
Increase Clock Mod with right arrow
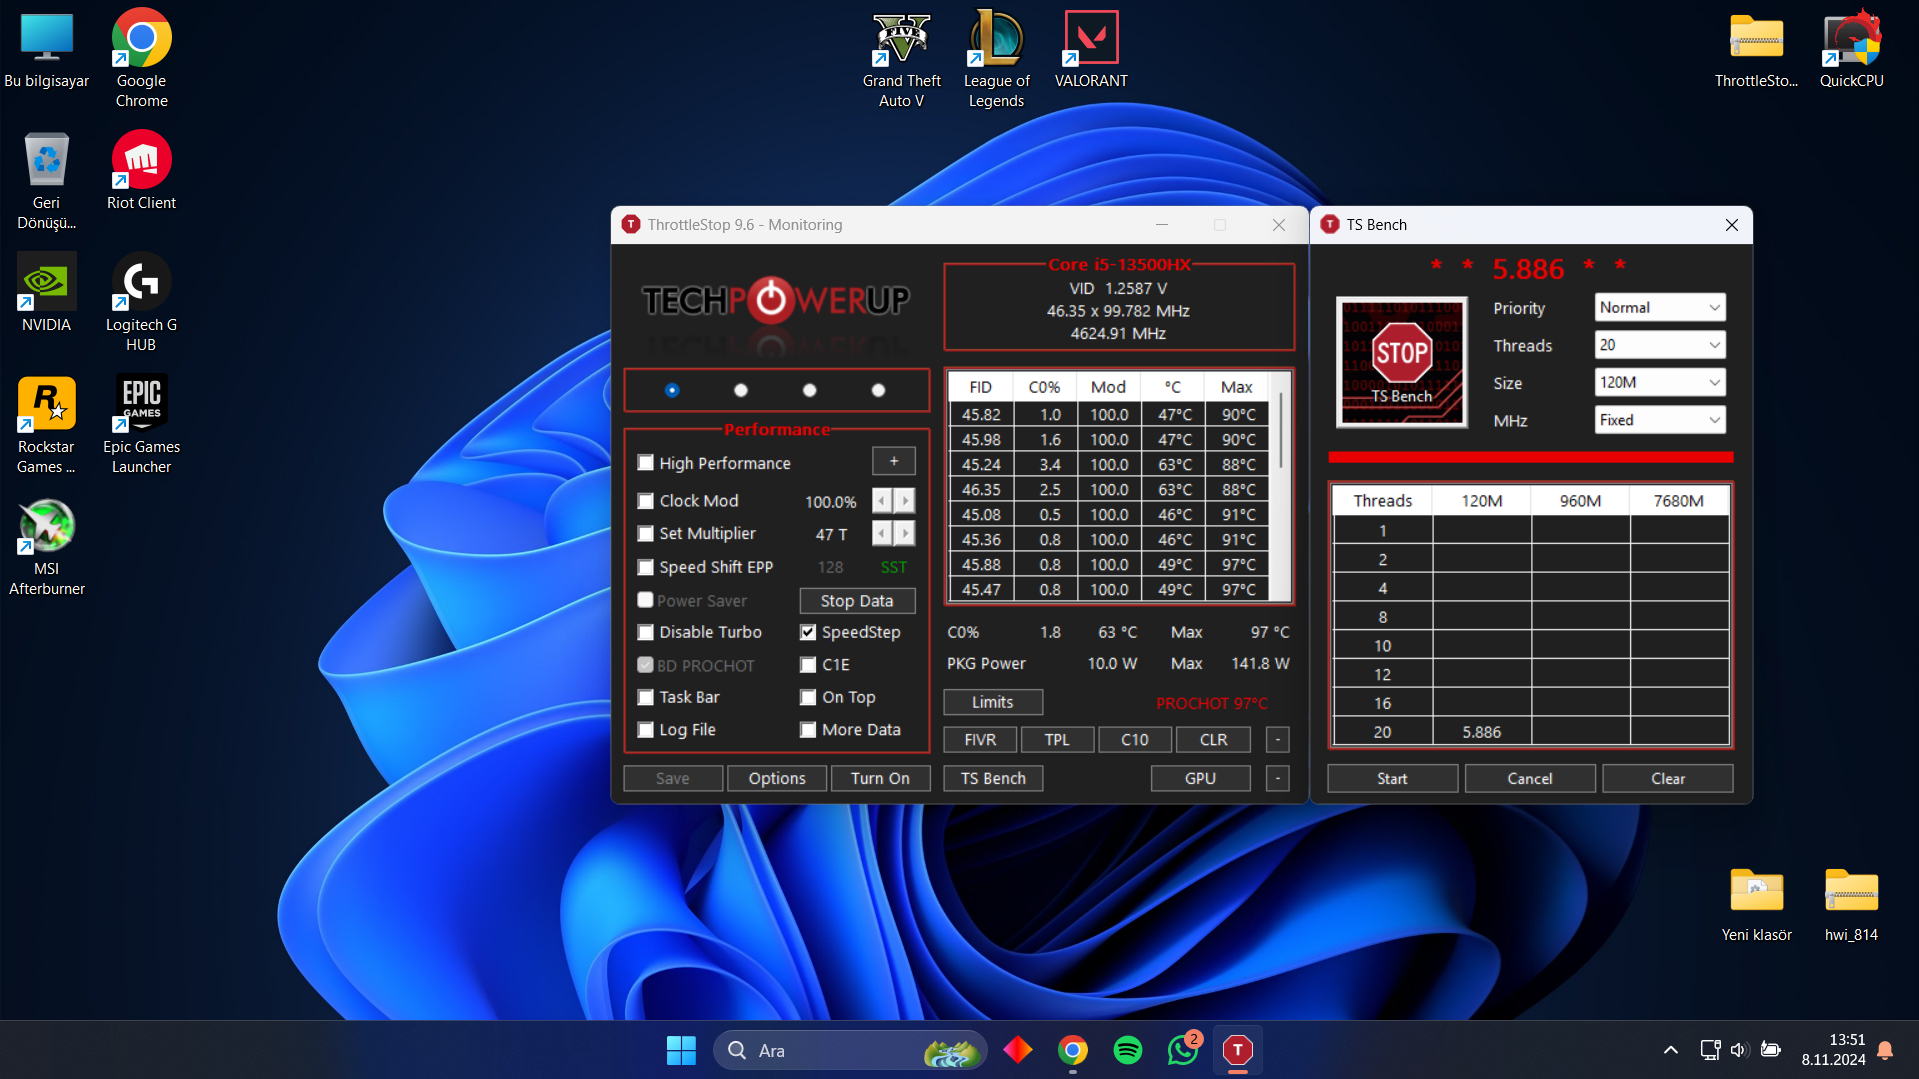[905, 501]
